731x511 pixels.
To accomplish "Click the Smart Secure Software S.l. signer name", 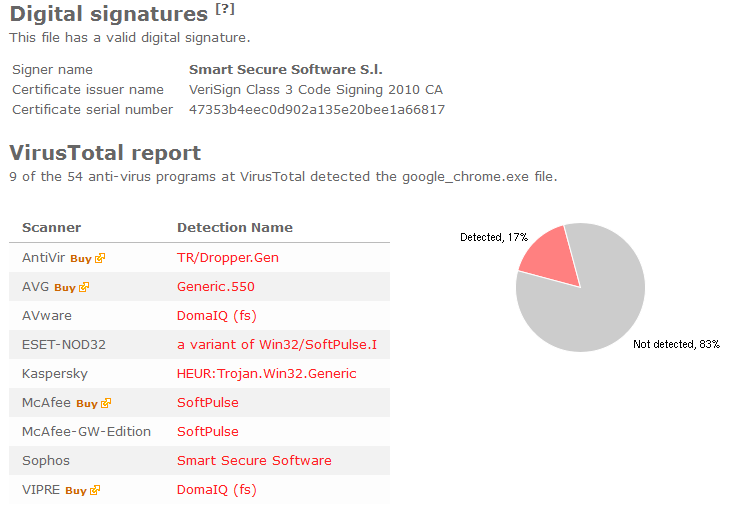I will 285,69.
